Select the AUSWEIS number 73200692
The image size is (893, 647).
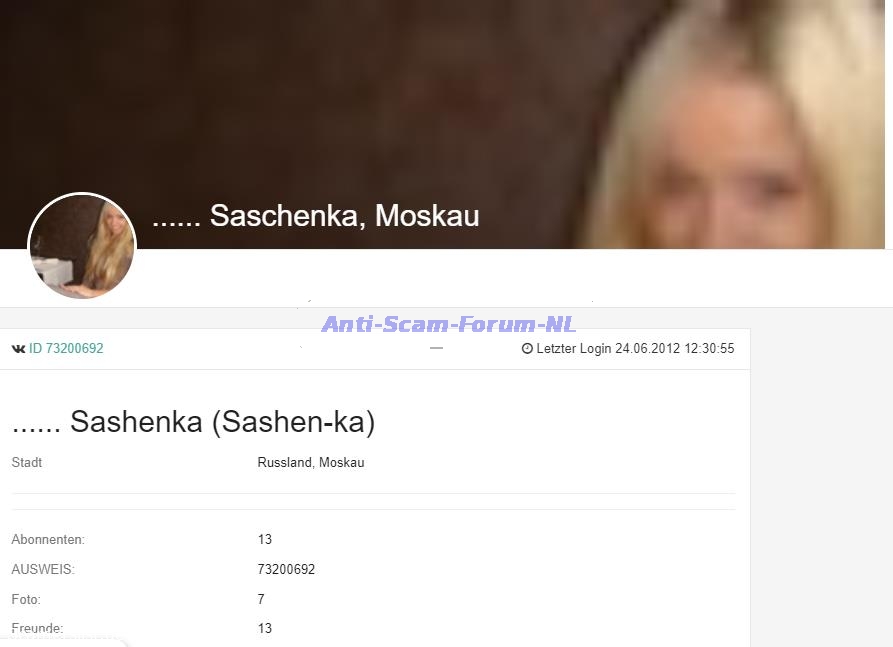coord(286,570)
